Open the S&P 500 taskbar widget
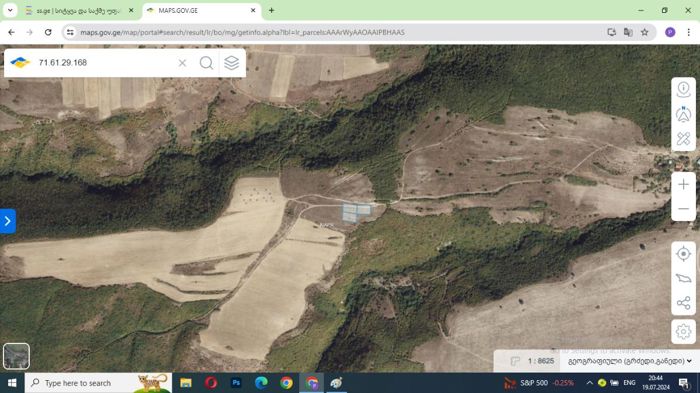700x393 pixels. click(x=539, y=383)
